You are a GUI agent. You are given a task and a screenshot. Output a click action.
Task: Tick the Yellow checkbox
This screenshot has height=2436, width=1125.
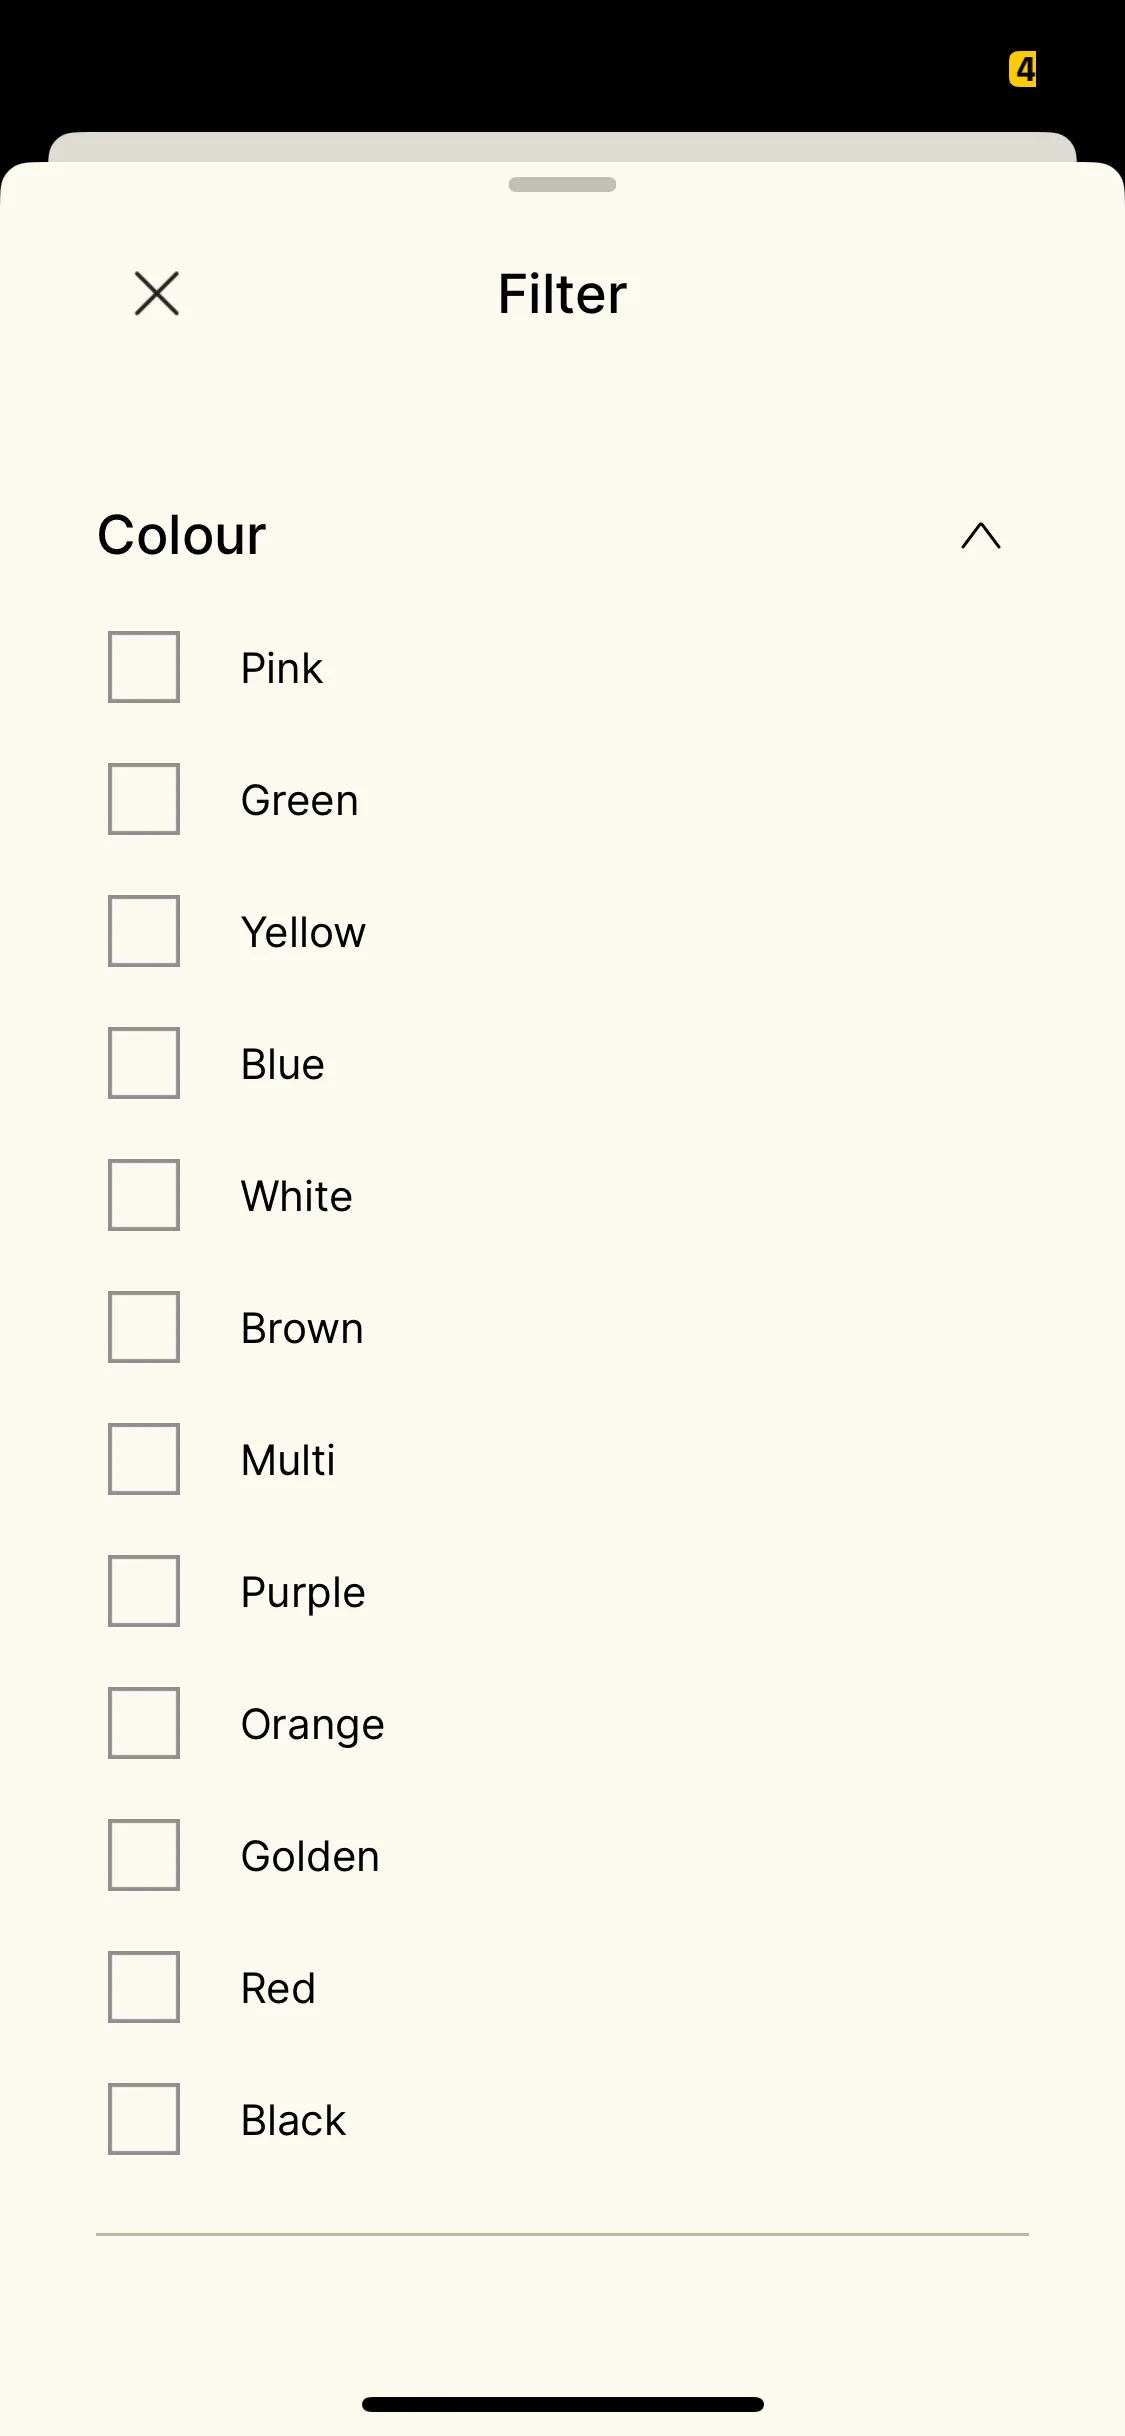(x=144, y=931)
